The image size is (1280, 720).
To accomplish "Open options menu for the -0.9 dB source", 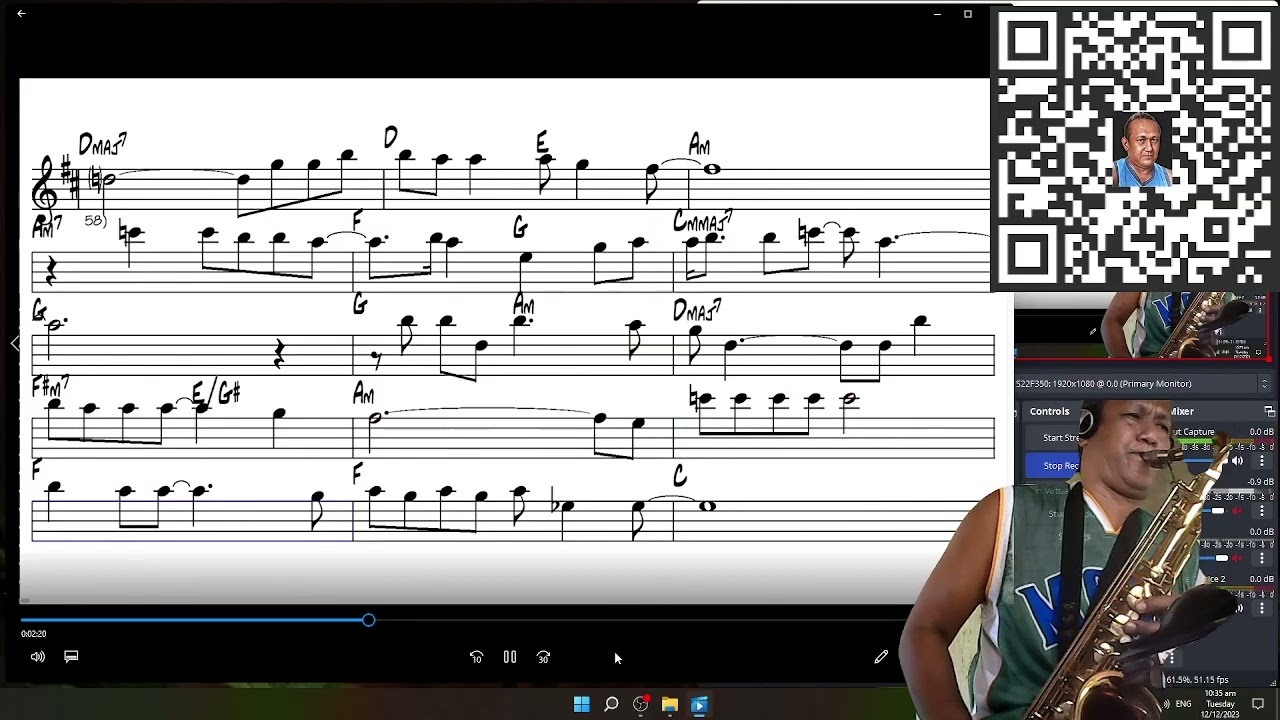I will point(1261,511).
